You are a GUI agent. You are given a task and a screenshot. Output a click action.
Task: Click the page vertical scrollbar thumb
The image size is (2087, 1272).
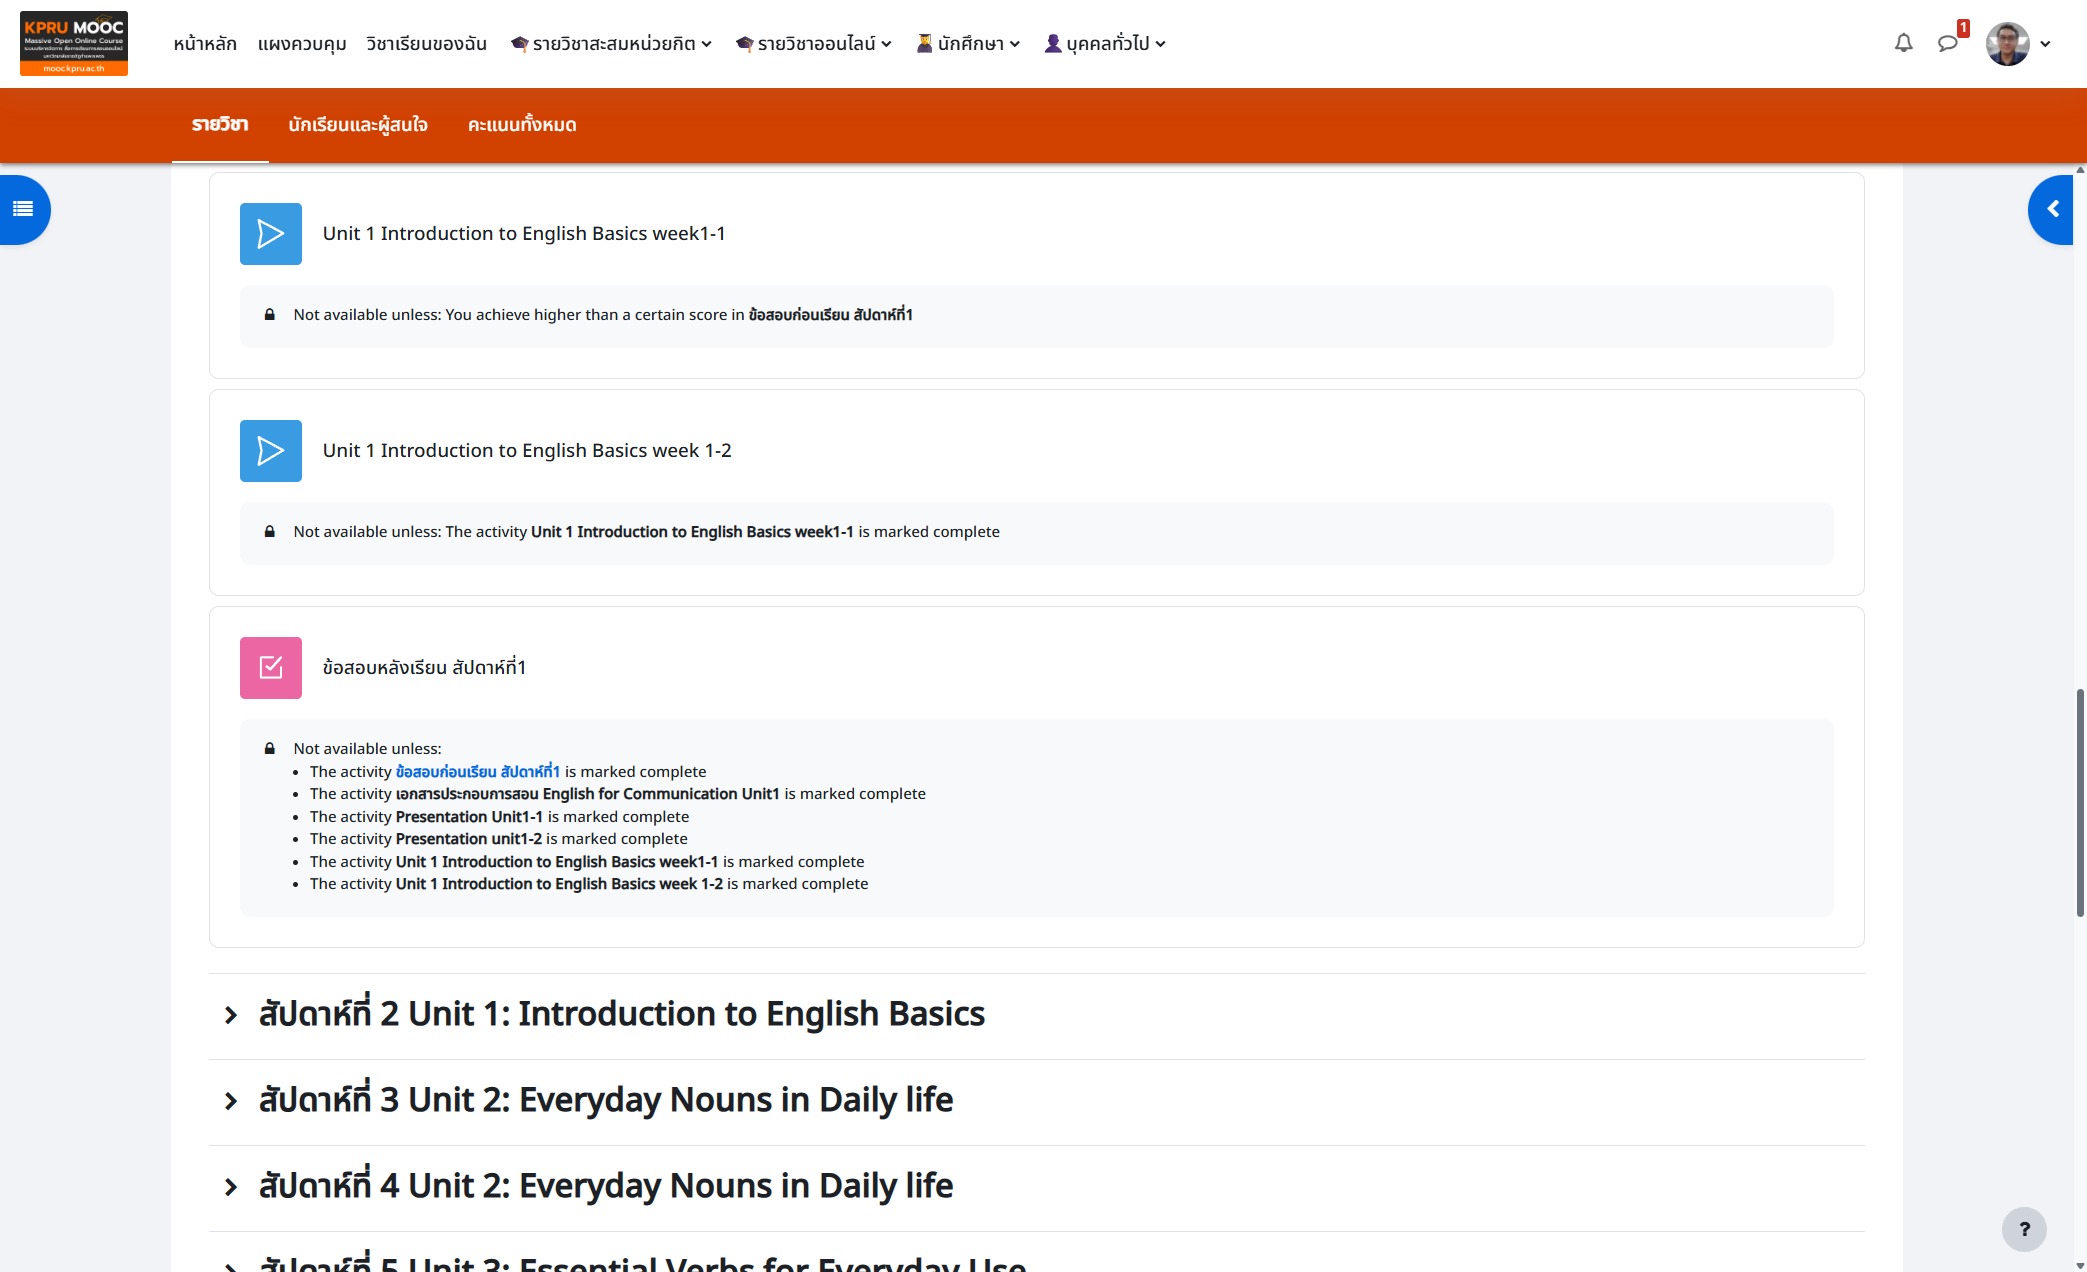click(2080, 803)
